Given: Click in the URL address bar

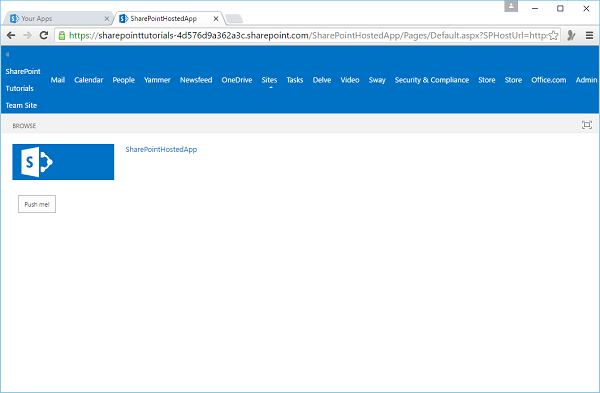Looking at the screenshot, I should coord(307,36).
